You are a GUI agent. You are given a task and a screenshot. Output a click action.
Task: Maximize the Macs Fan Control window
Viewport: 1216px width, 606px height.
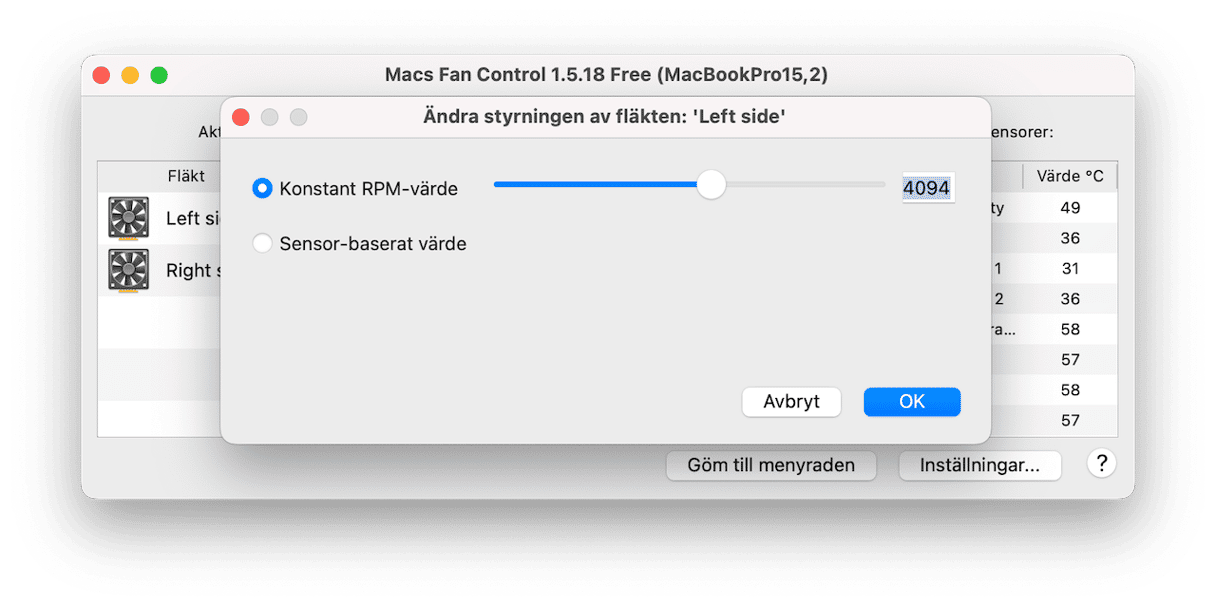(x=159, y=75)
